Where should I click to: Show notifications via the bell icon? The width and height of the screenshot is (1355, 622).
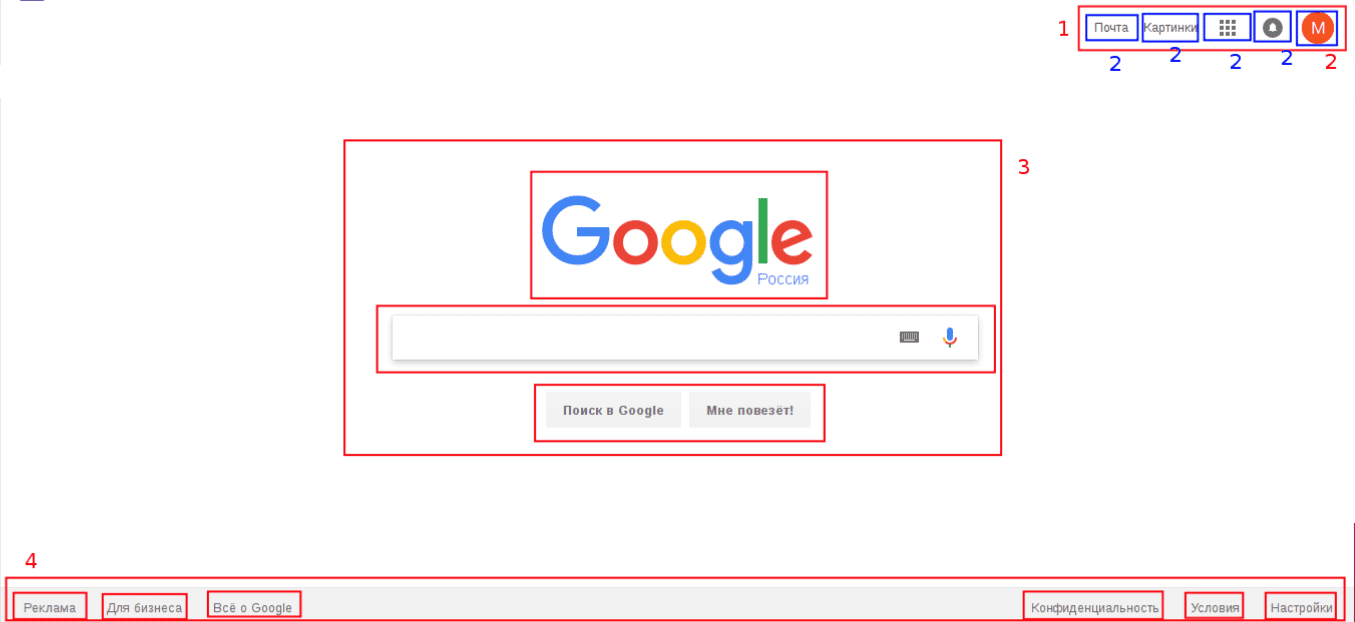pyautogui.click(x=1272, y=28)
